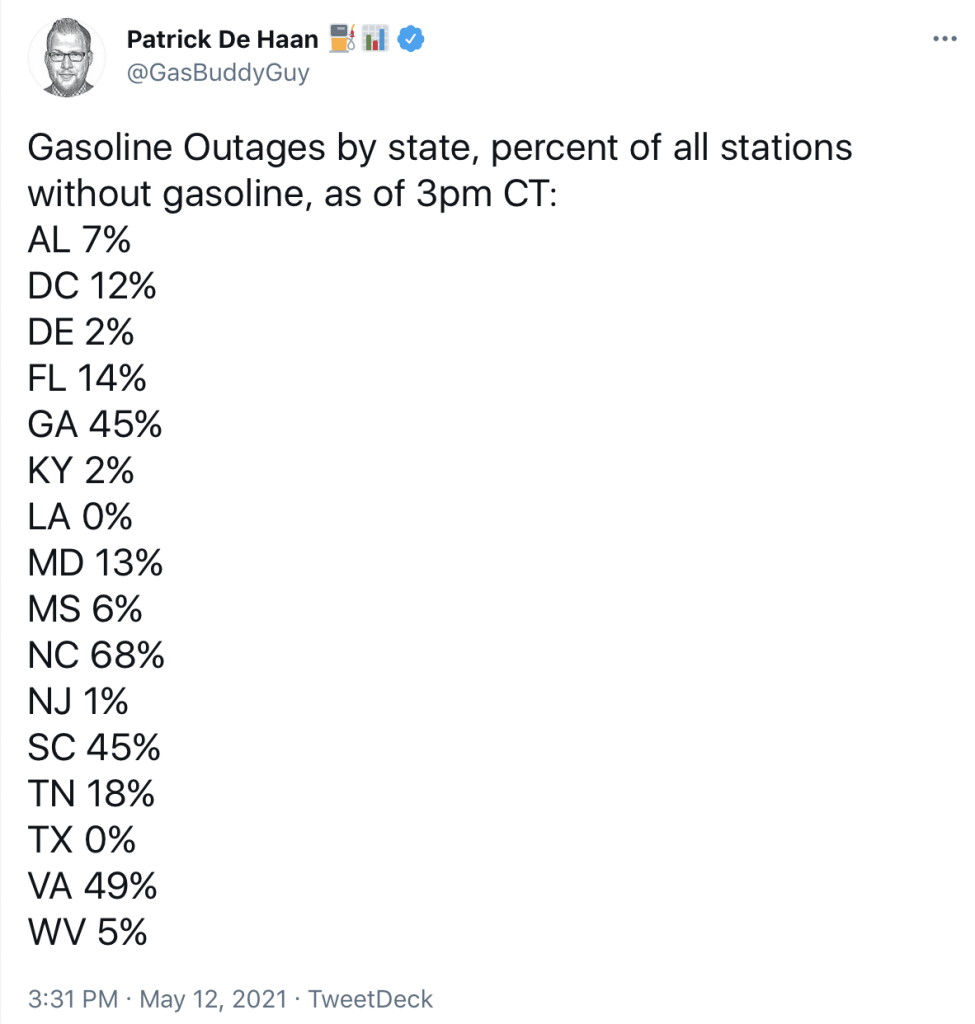Open the TweetDeck source link
Viewport: 975px width, 1024px height.
coord(370,999)
